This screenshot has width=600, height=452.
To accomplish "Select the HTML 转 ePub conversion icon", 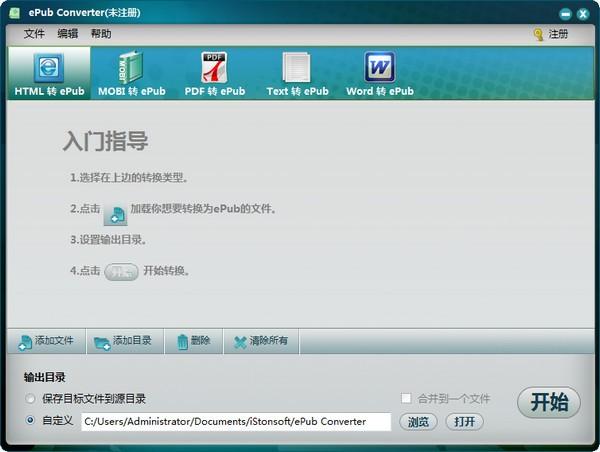I will 49,69.
